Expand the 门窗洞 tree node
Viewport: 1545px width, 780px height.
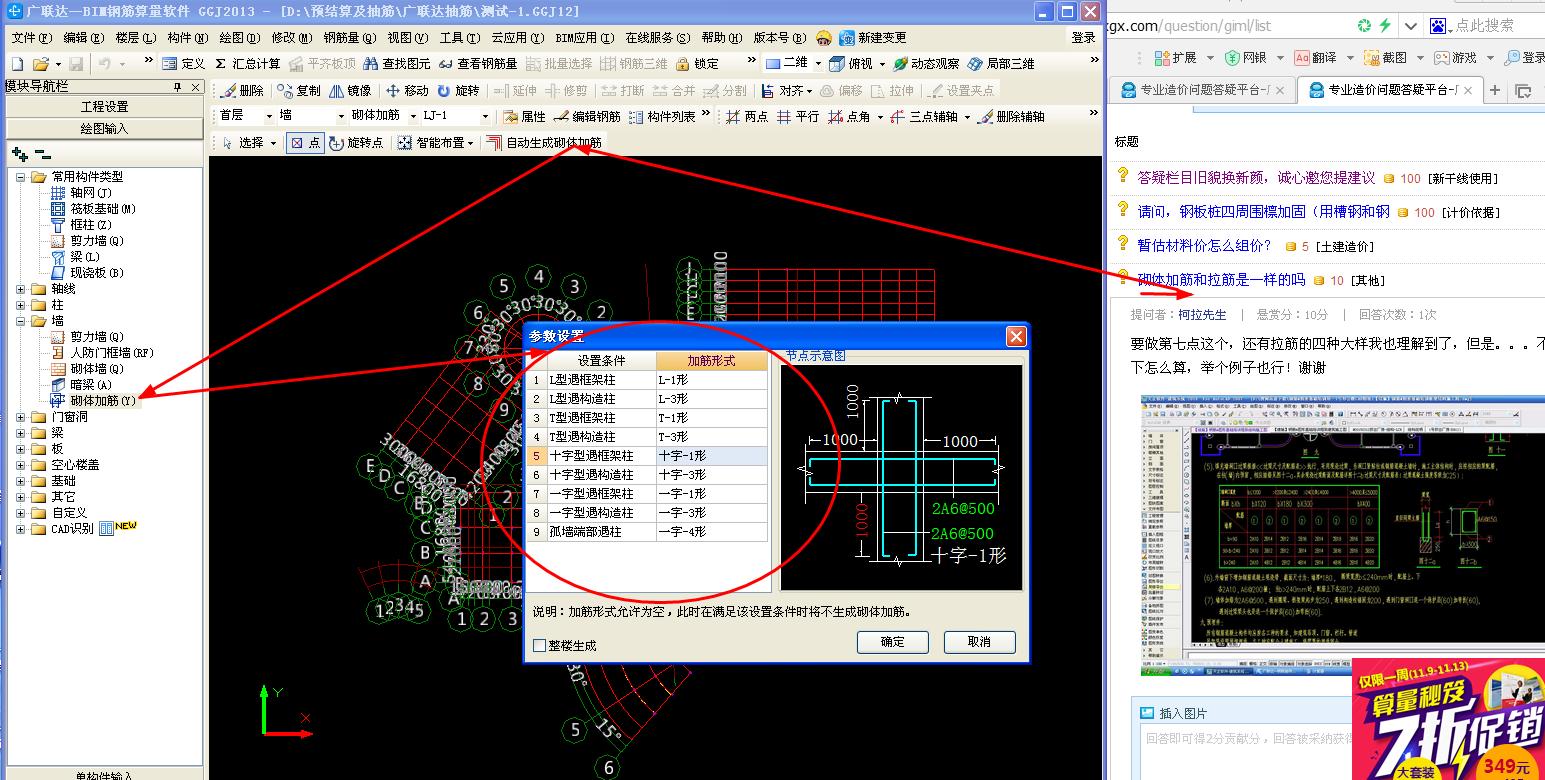21,417
